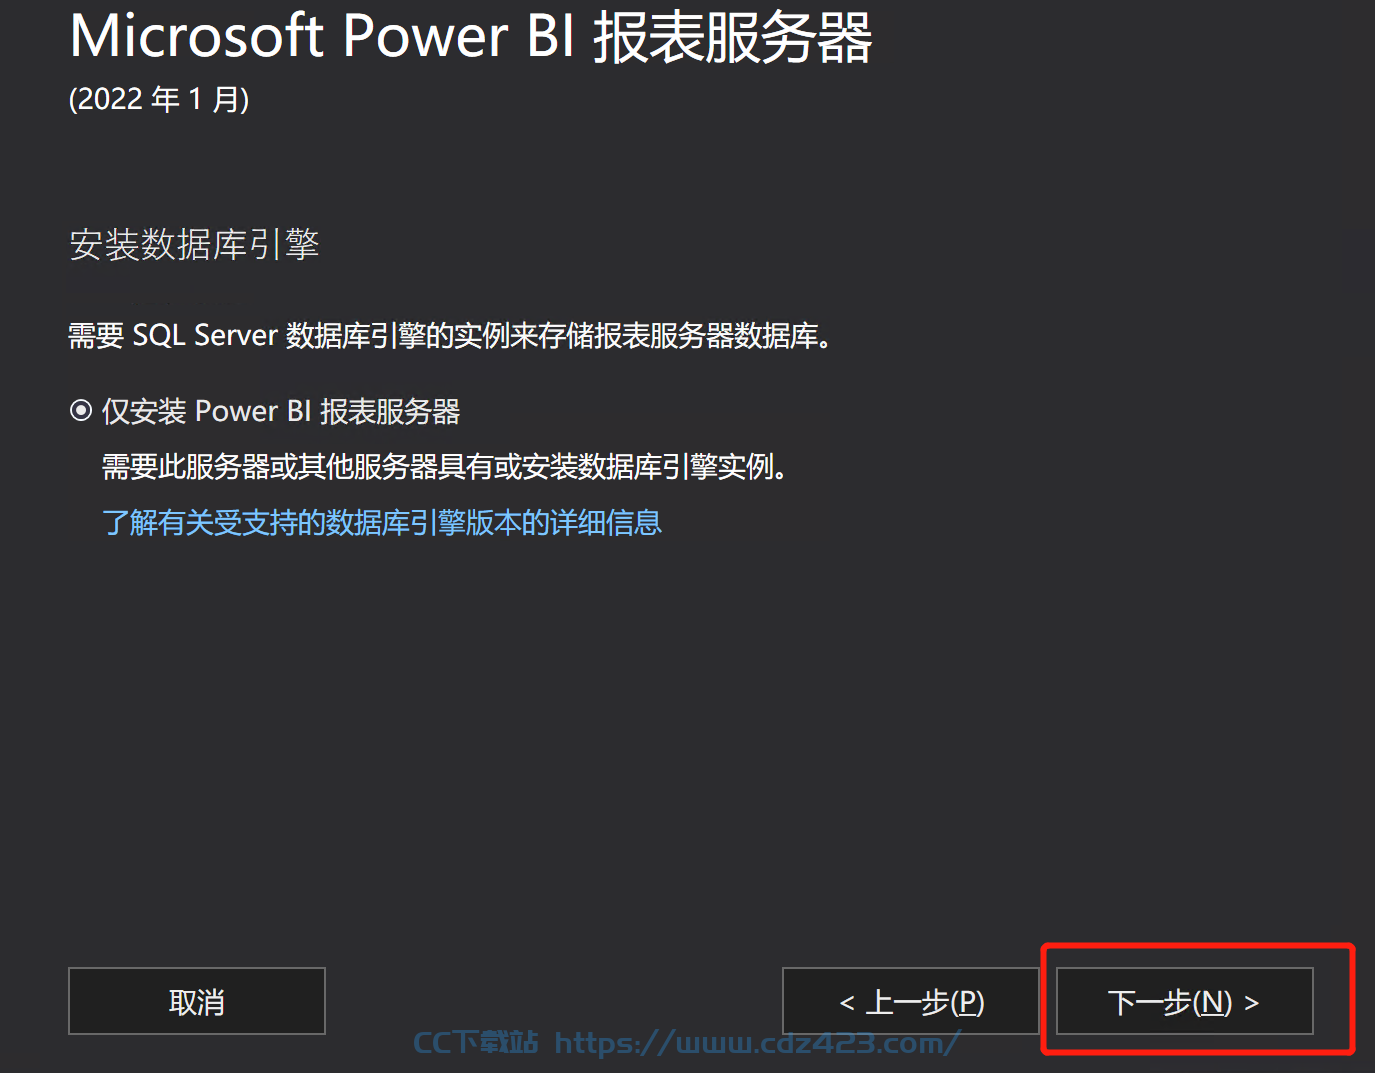Click the underlined N in 下一步(N)
This screenshot has height=1073, width=1375.
(x=1213, y=1002)
